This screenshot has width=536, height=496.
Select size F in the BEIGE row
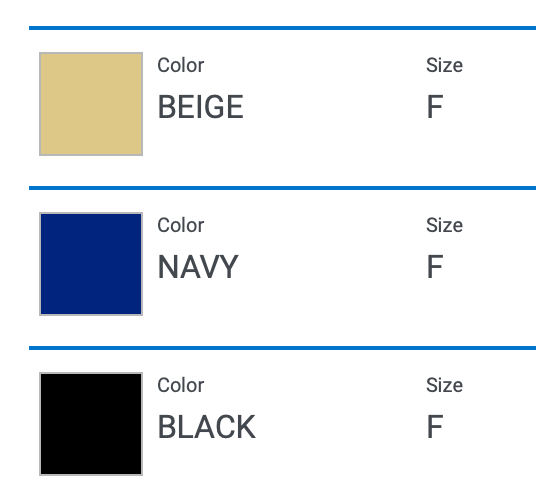(x=435, y=107)
